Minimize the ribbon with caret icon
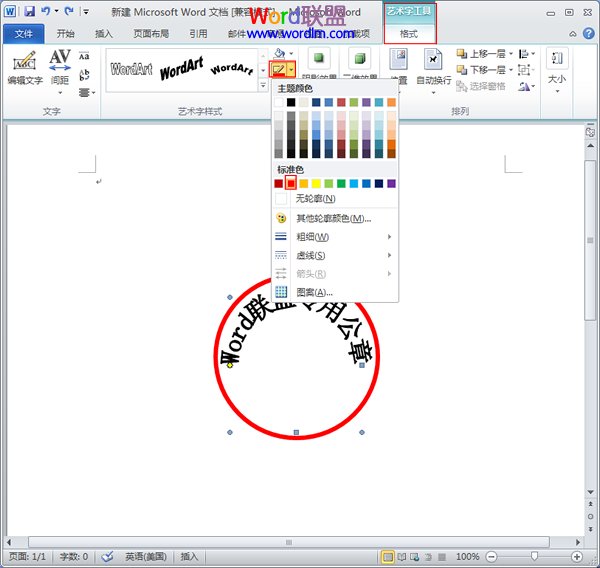The width and height of the screenshot is (600, 568). coord(573,34)
